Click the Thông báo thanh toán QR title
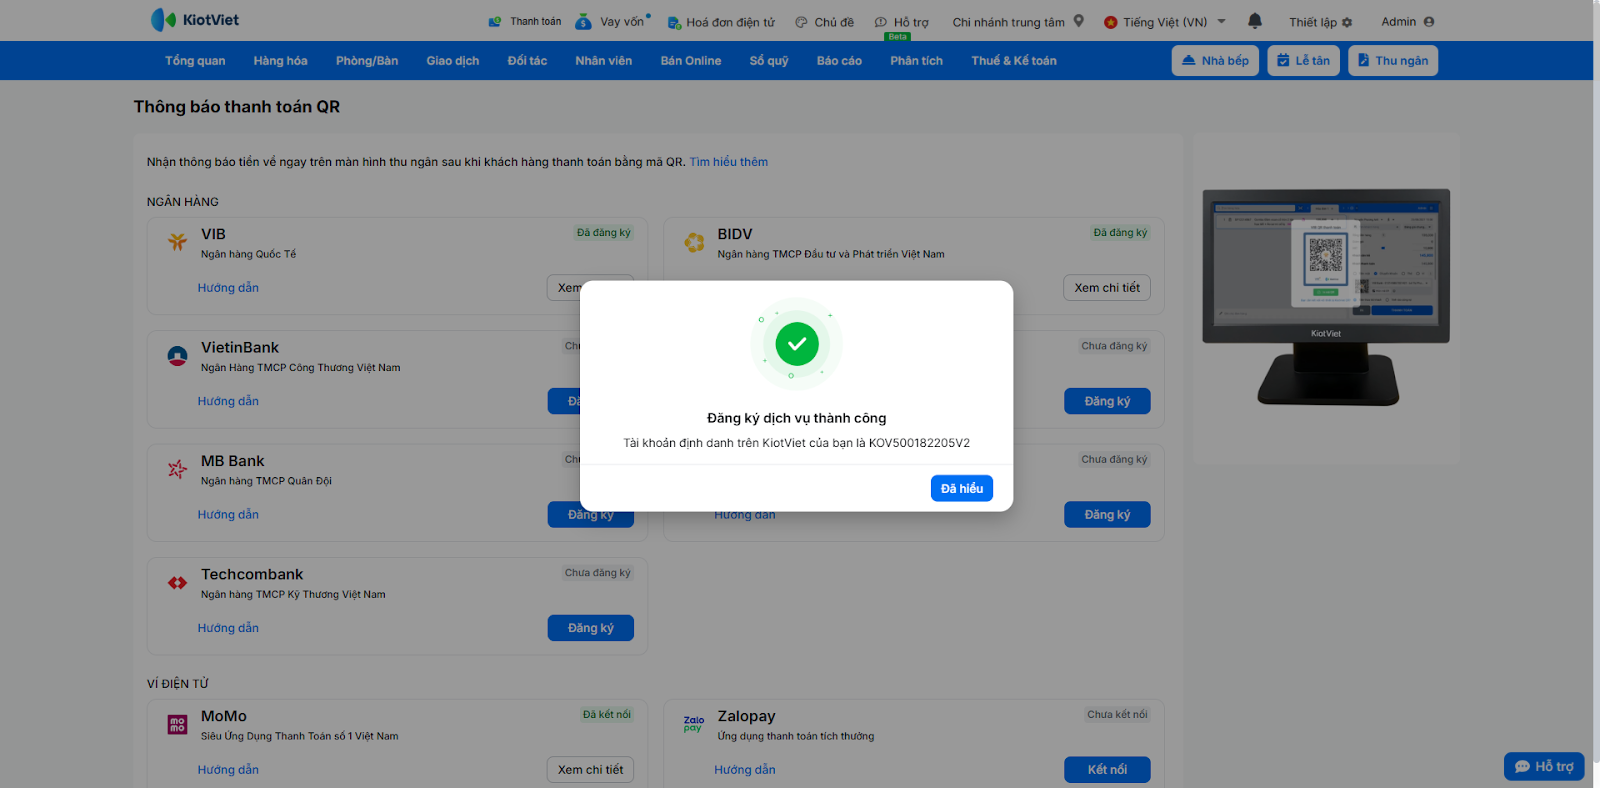This screenshot has height=788, width=1600. tap(237, 107)
